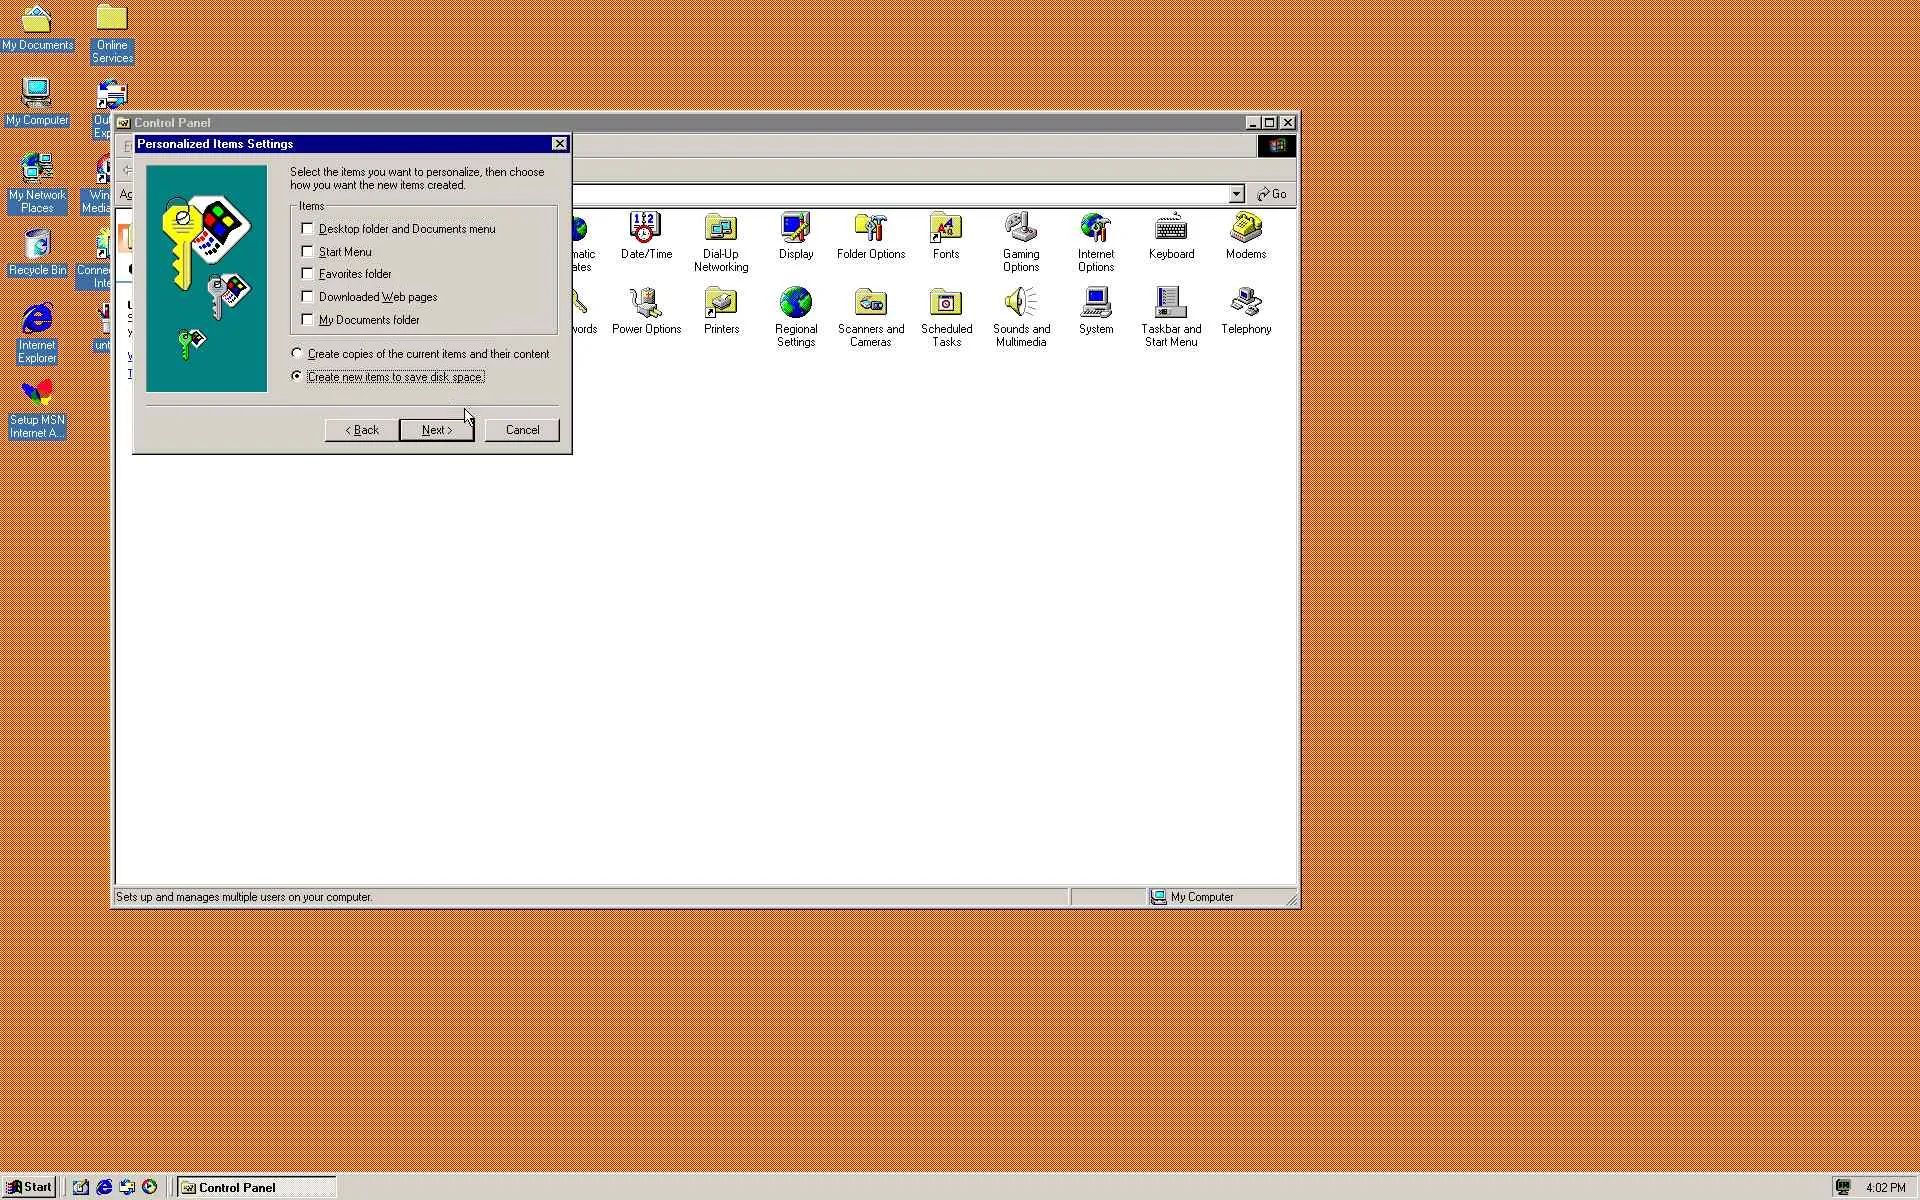Tick the Favorites folder checkbox
1920x1200 pixels.
308,274
